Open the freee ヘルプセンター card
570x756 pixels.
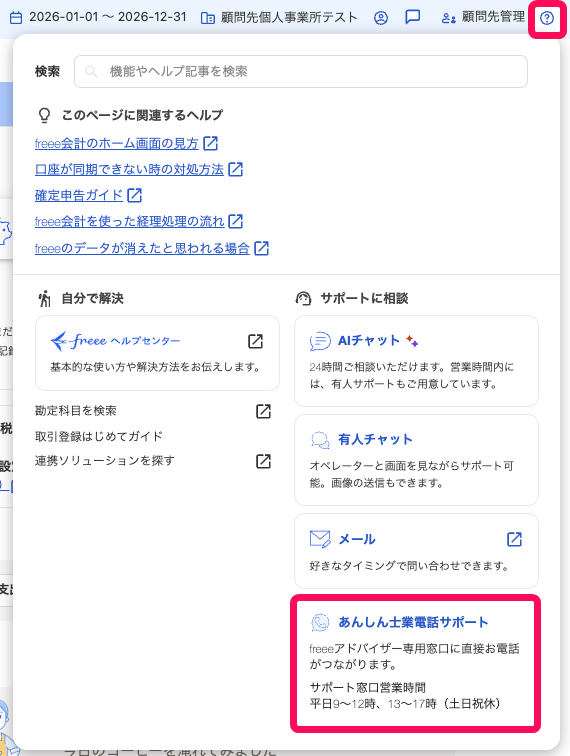(x=157, y=353)
